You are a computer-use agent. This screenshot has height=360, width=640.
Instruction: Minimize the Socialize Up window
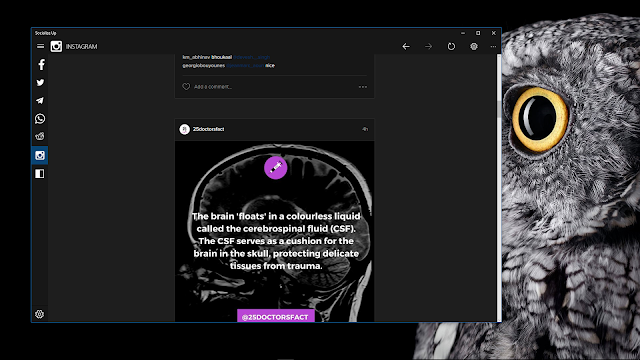(x=463, y=33)
